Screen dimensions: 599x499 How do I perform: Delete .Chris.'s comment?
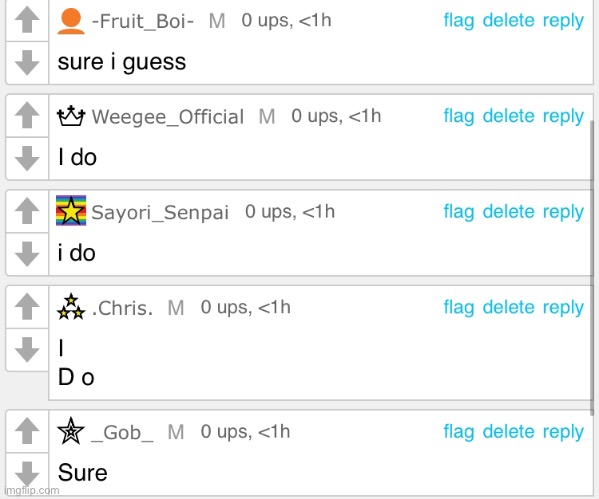click(x=508, y=308)
